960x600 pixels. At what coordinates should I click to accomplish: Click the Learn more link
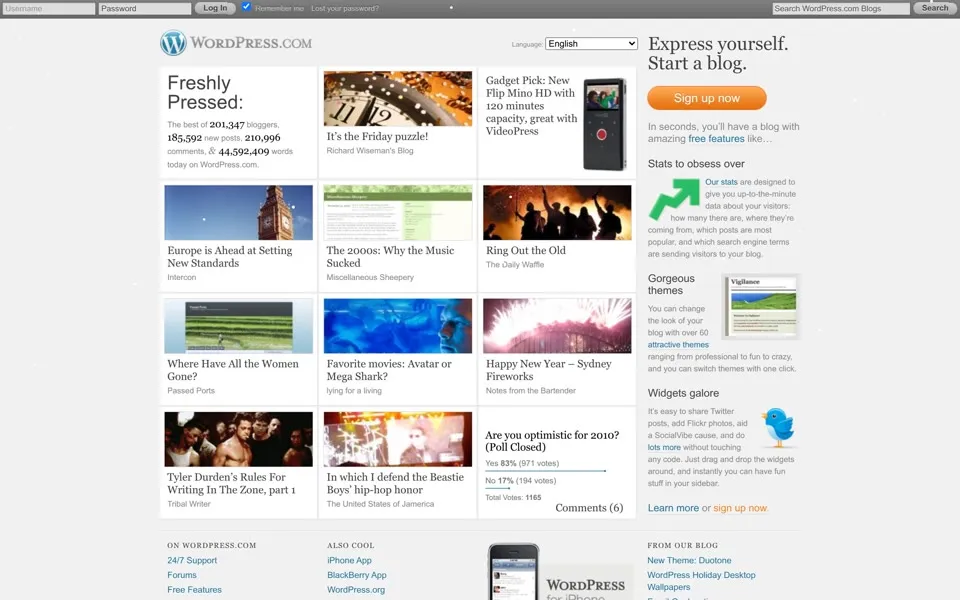(x=673, y=508)
